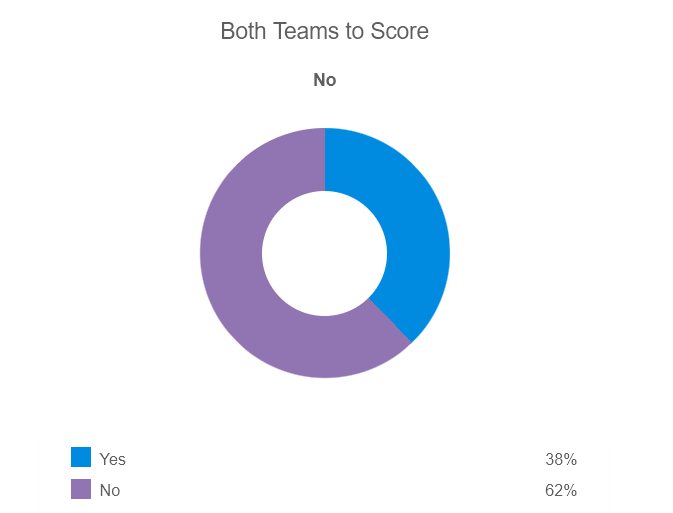
Task: Toggle the Yes series using its legend marker
Action: (81, 458)
